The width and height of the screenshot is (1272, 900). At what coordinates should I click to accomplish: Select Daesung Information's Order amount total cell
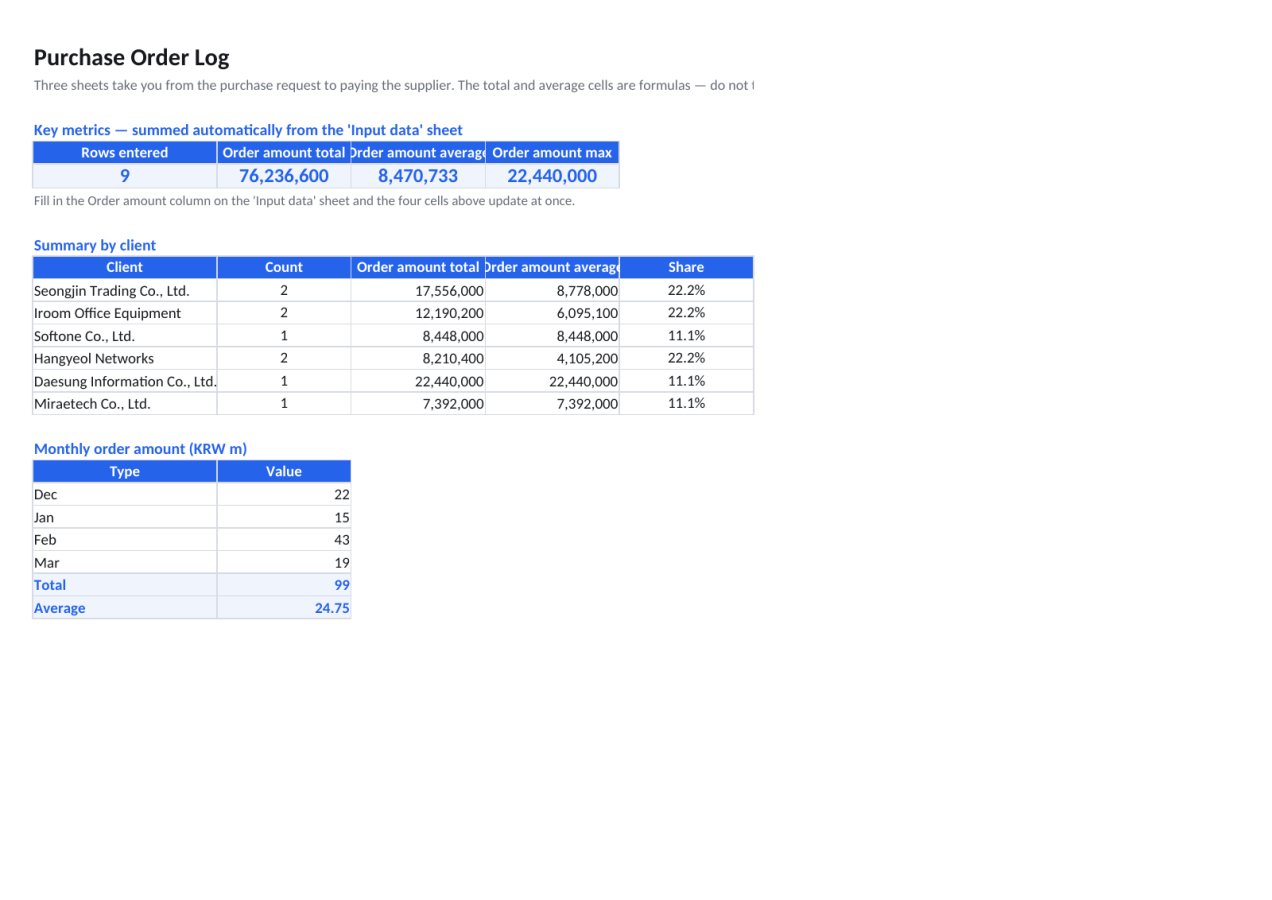click(x=418, y=381)
